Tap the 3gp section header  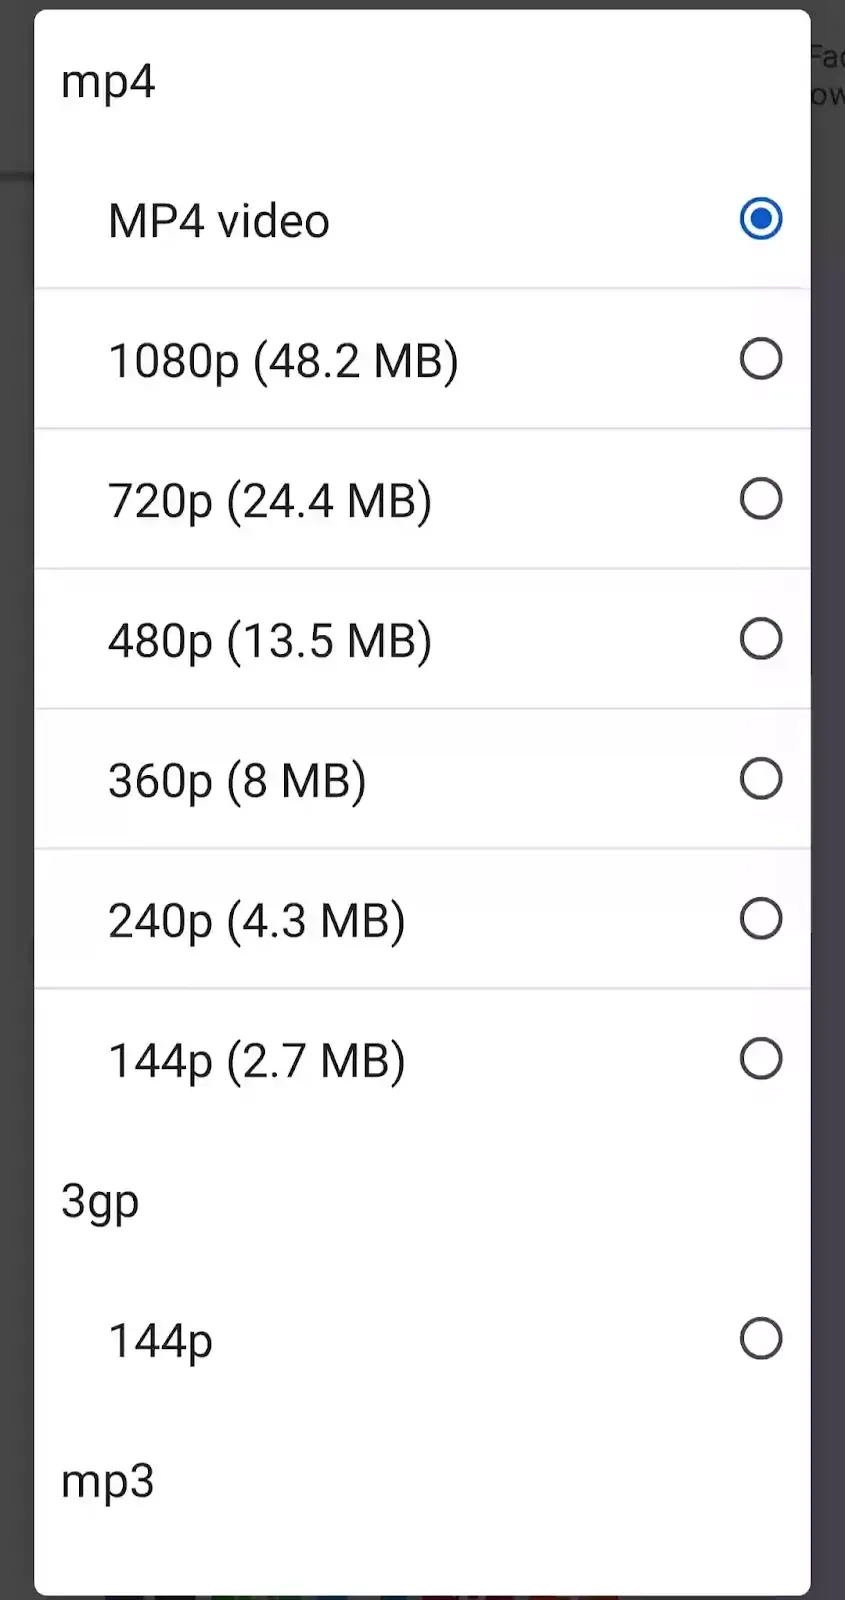pyautogui.click(x=100, y=1201)
